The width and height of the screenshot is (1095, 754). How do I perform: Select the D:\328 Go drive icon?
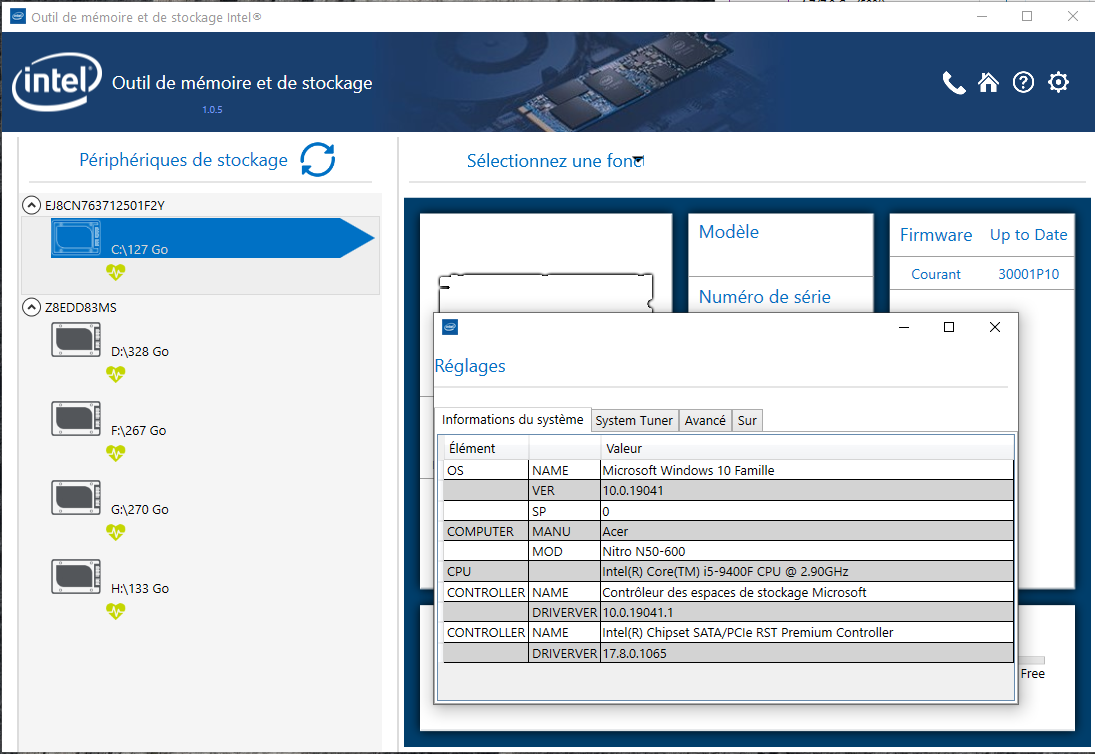click(x=75, y=340)
